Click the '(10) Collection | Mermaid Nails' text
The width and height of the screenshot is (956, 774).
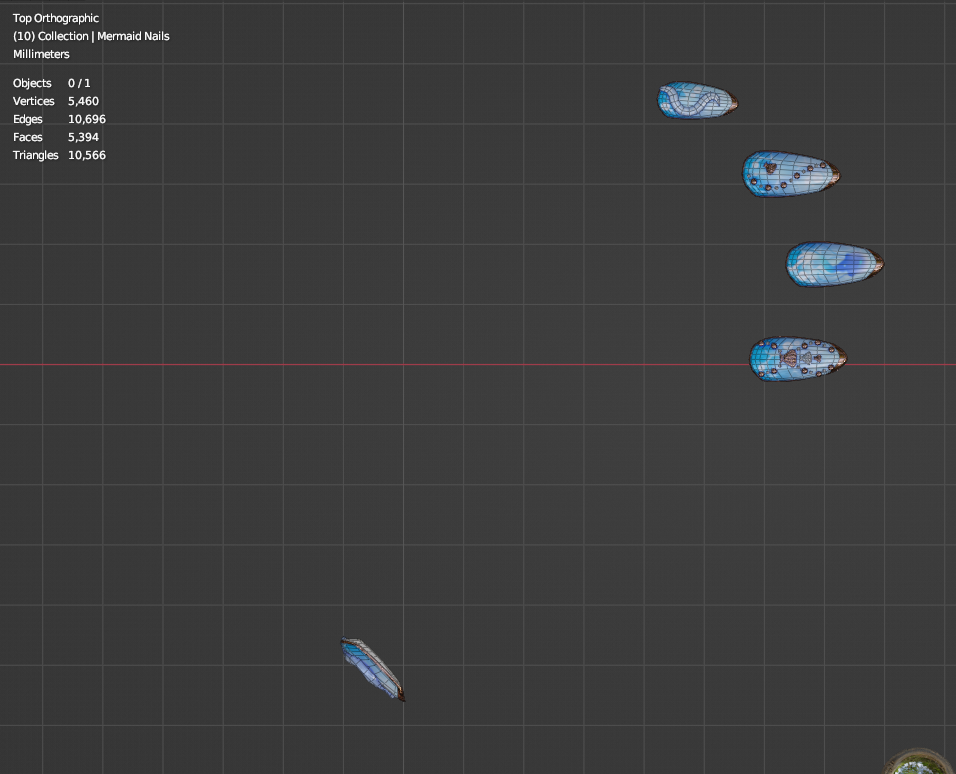tap(91, 36)
